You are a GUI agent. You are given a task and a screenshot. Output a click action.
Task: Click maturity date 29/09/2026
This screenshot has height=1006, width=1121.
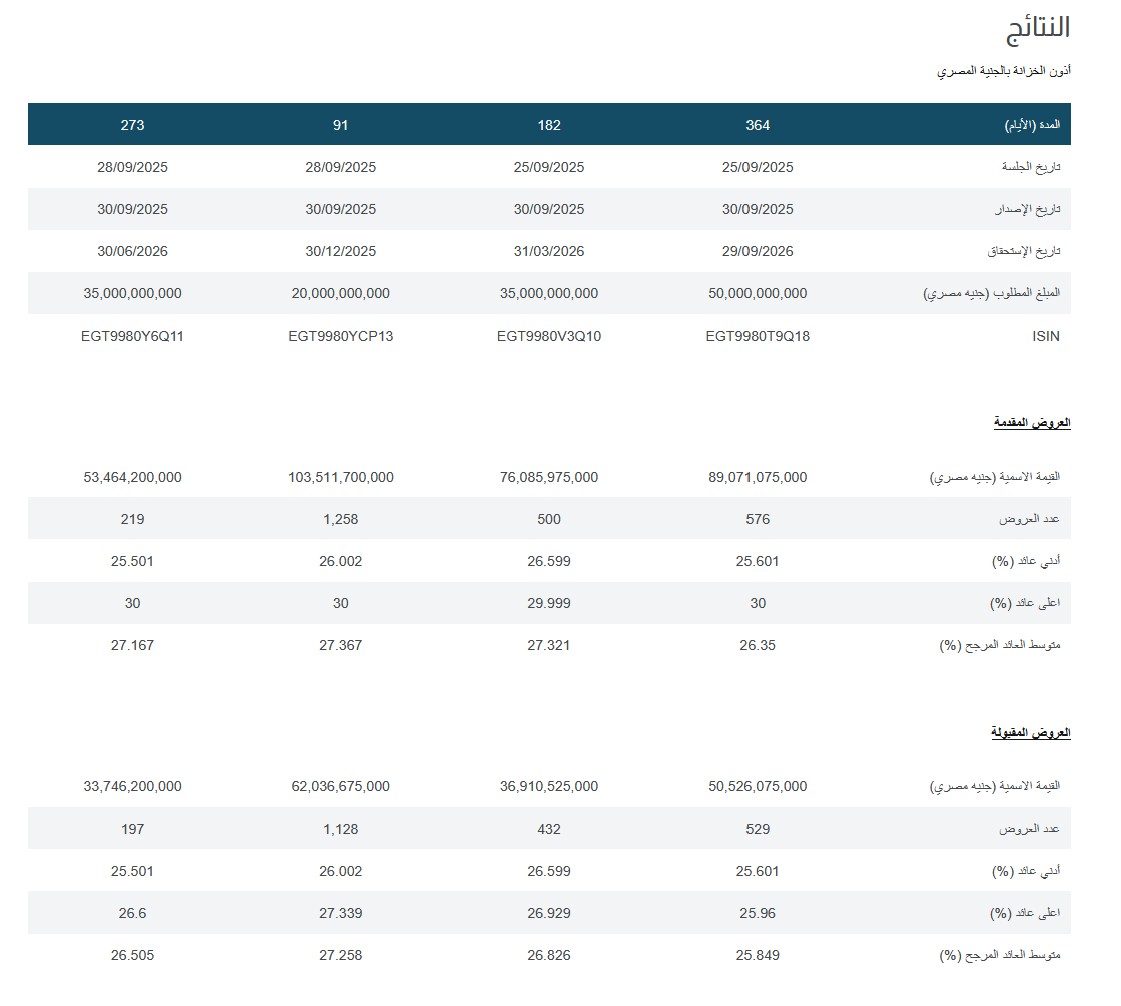coord(757,252)
